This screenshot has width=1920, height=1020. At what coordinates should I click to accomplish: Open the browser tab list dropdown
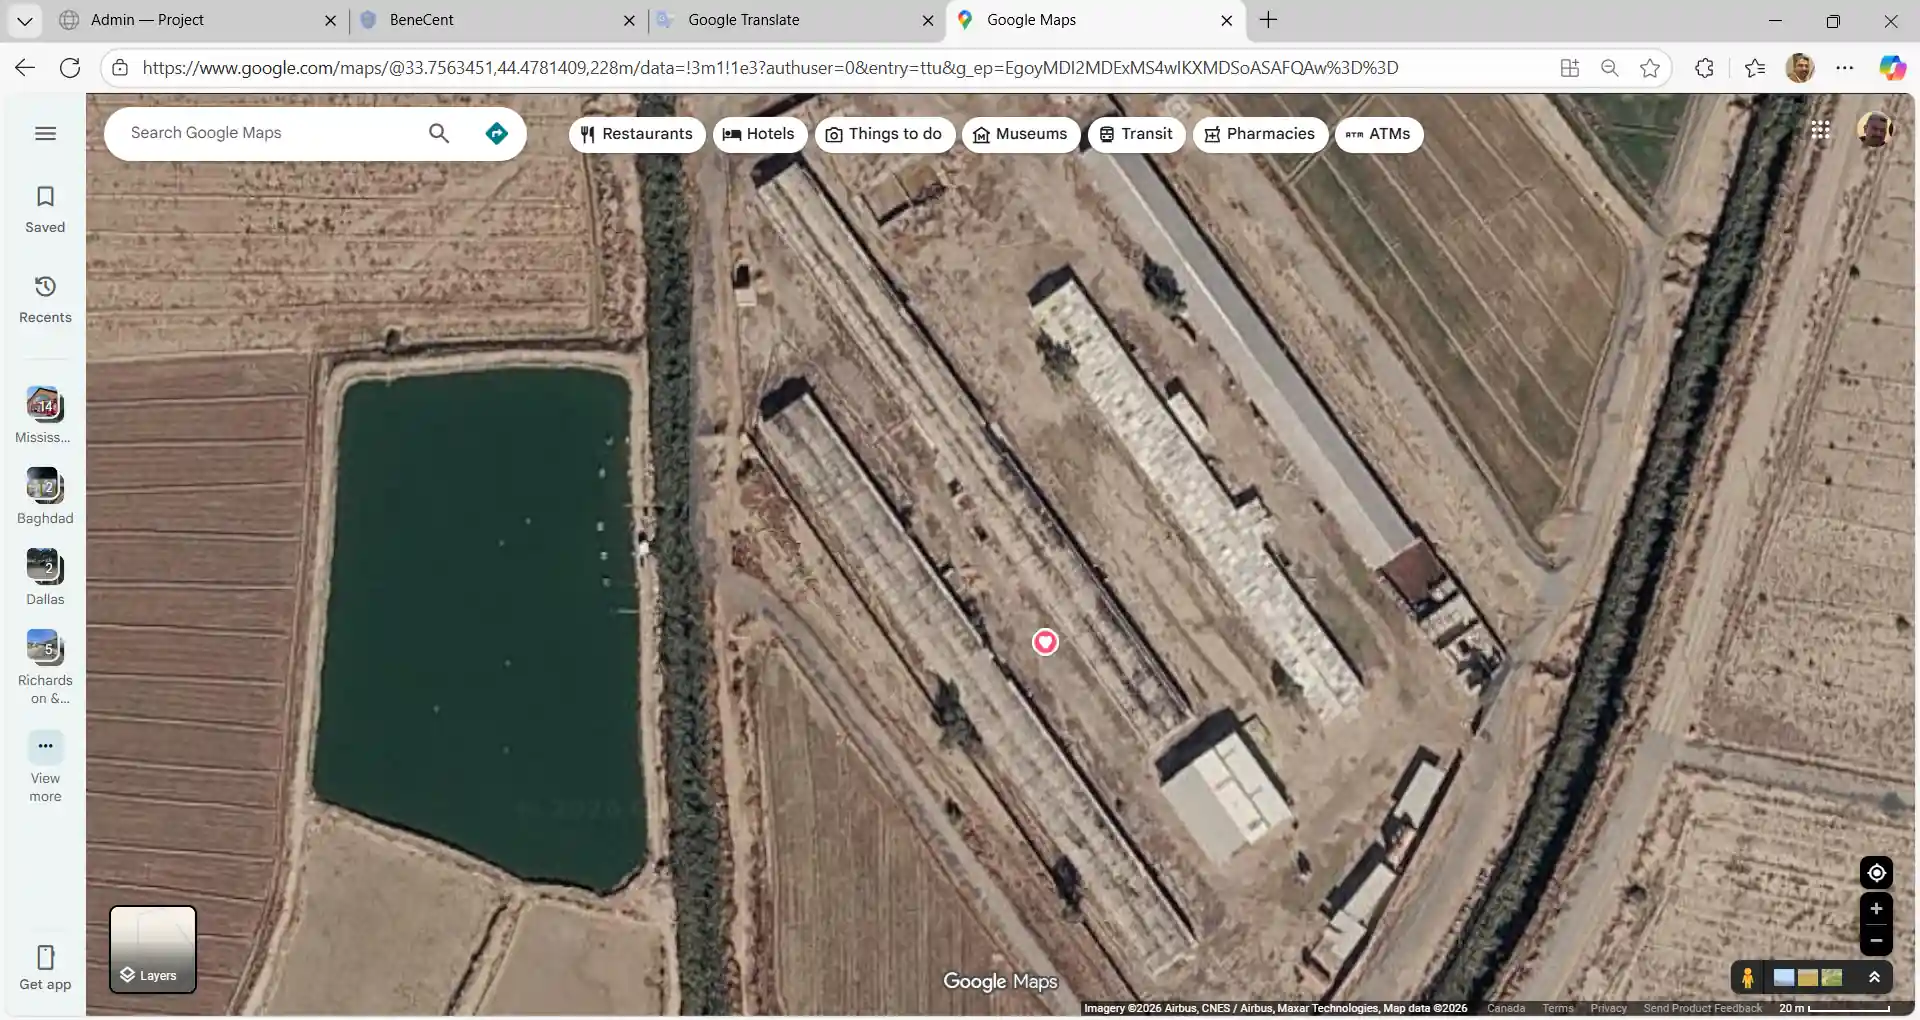[24, 20]
